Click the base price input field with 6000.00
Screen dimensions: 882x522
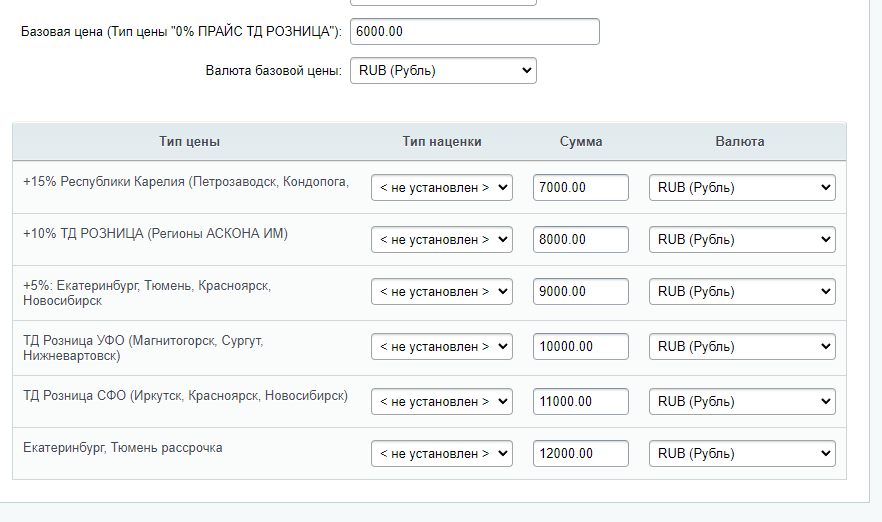474,32
